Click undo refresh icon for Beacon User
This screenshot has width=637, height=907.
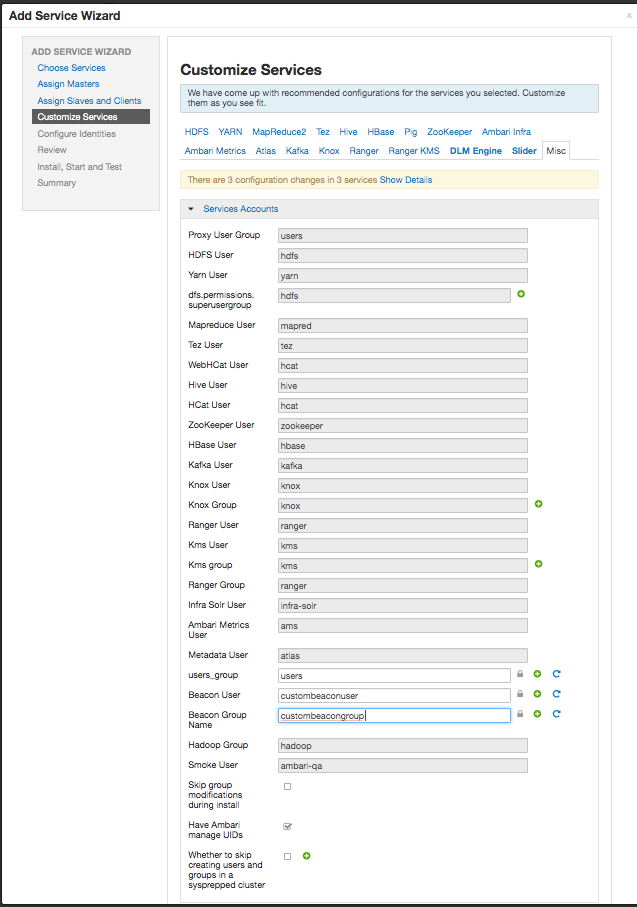[x=556, y=694]
